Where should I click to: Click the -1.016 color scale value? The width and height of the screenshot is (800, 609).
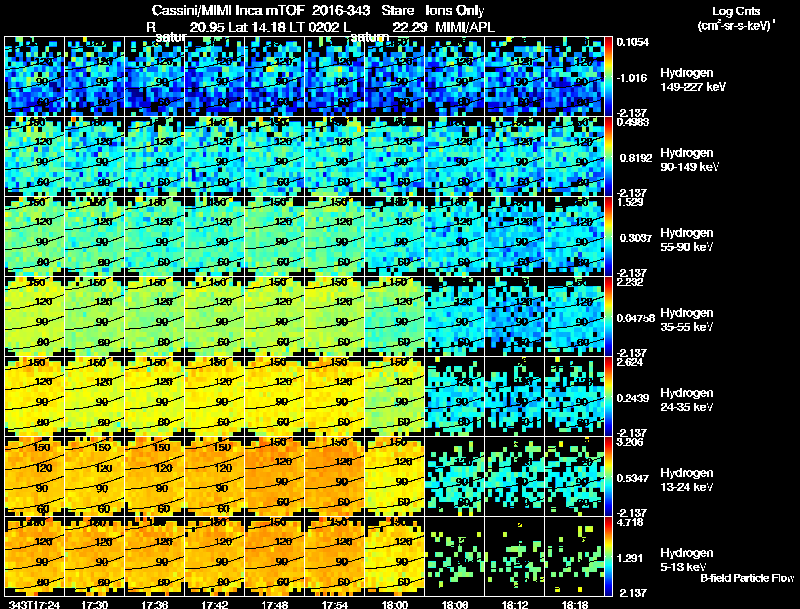(632, 78)
